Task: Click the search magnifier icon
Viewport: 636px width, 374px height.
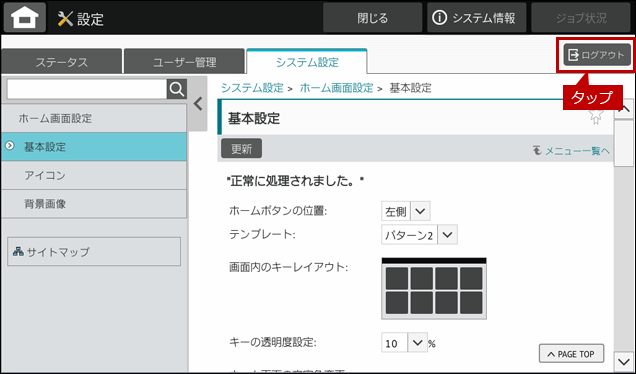Action: tap(177, 89)
